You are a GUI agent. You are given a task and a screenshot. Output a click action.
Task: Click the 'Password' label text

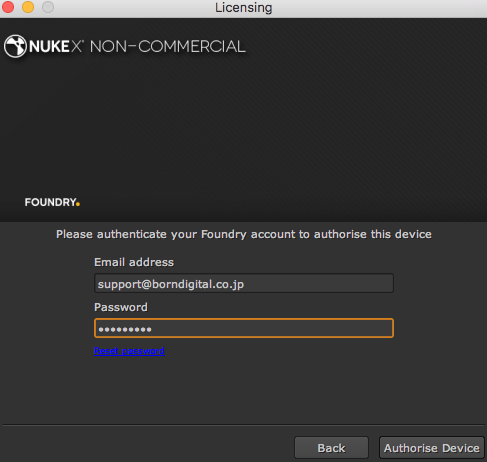[x=121, y=307]
